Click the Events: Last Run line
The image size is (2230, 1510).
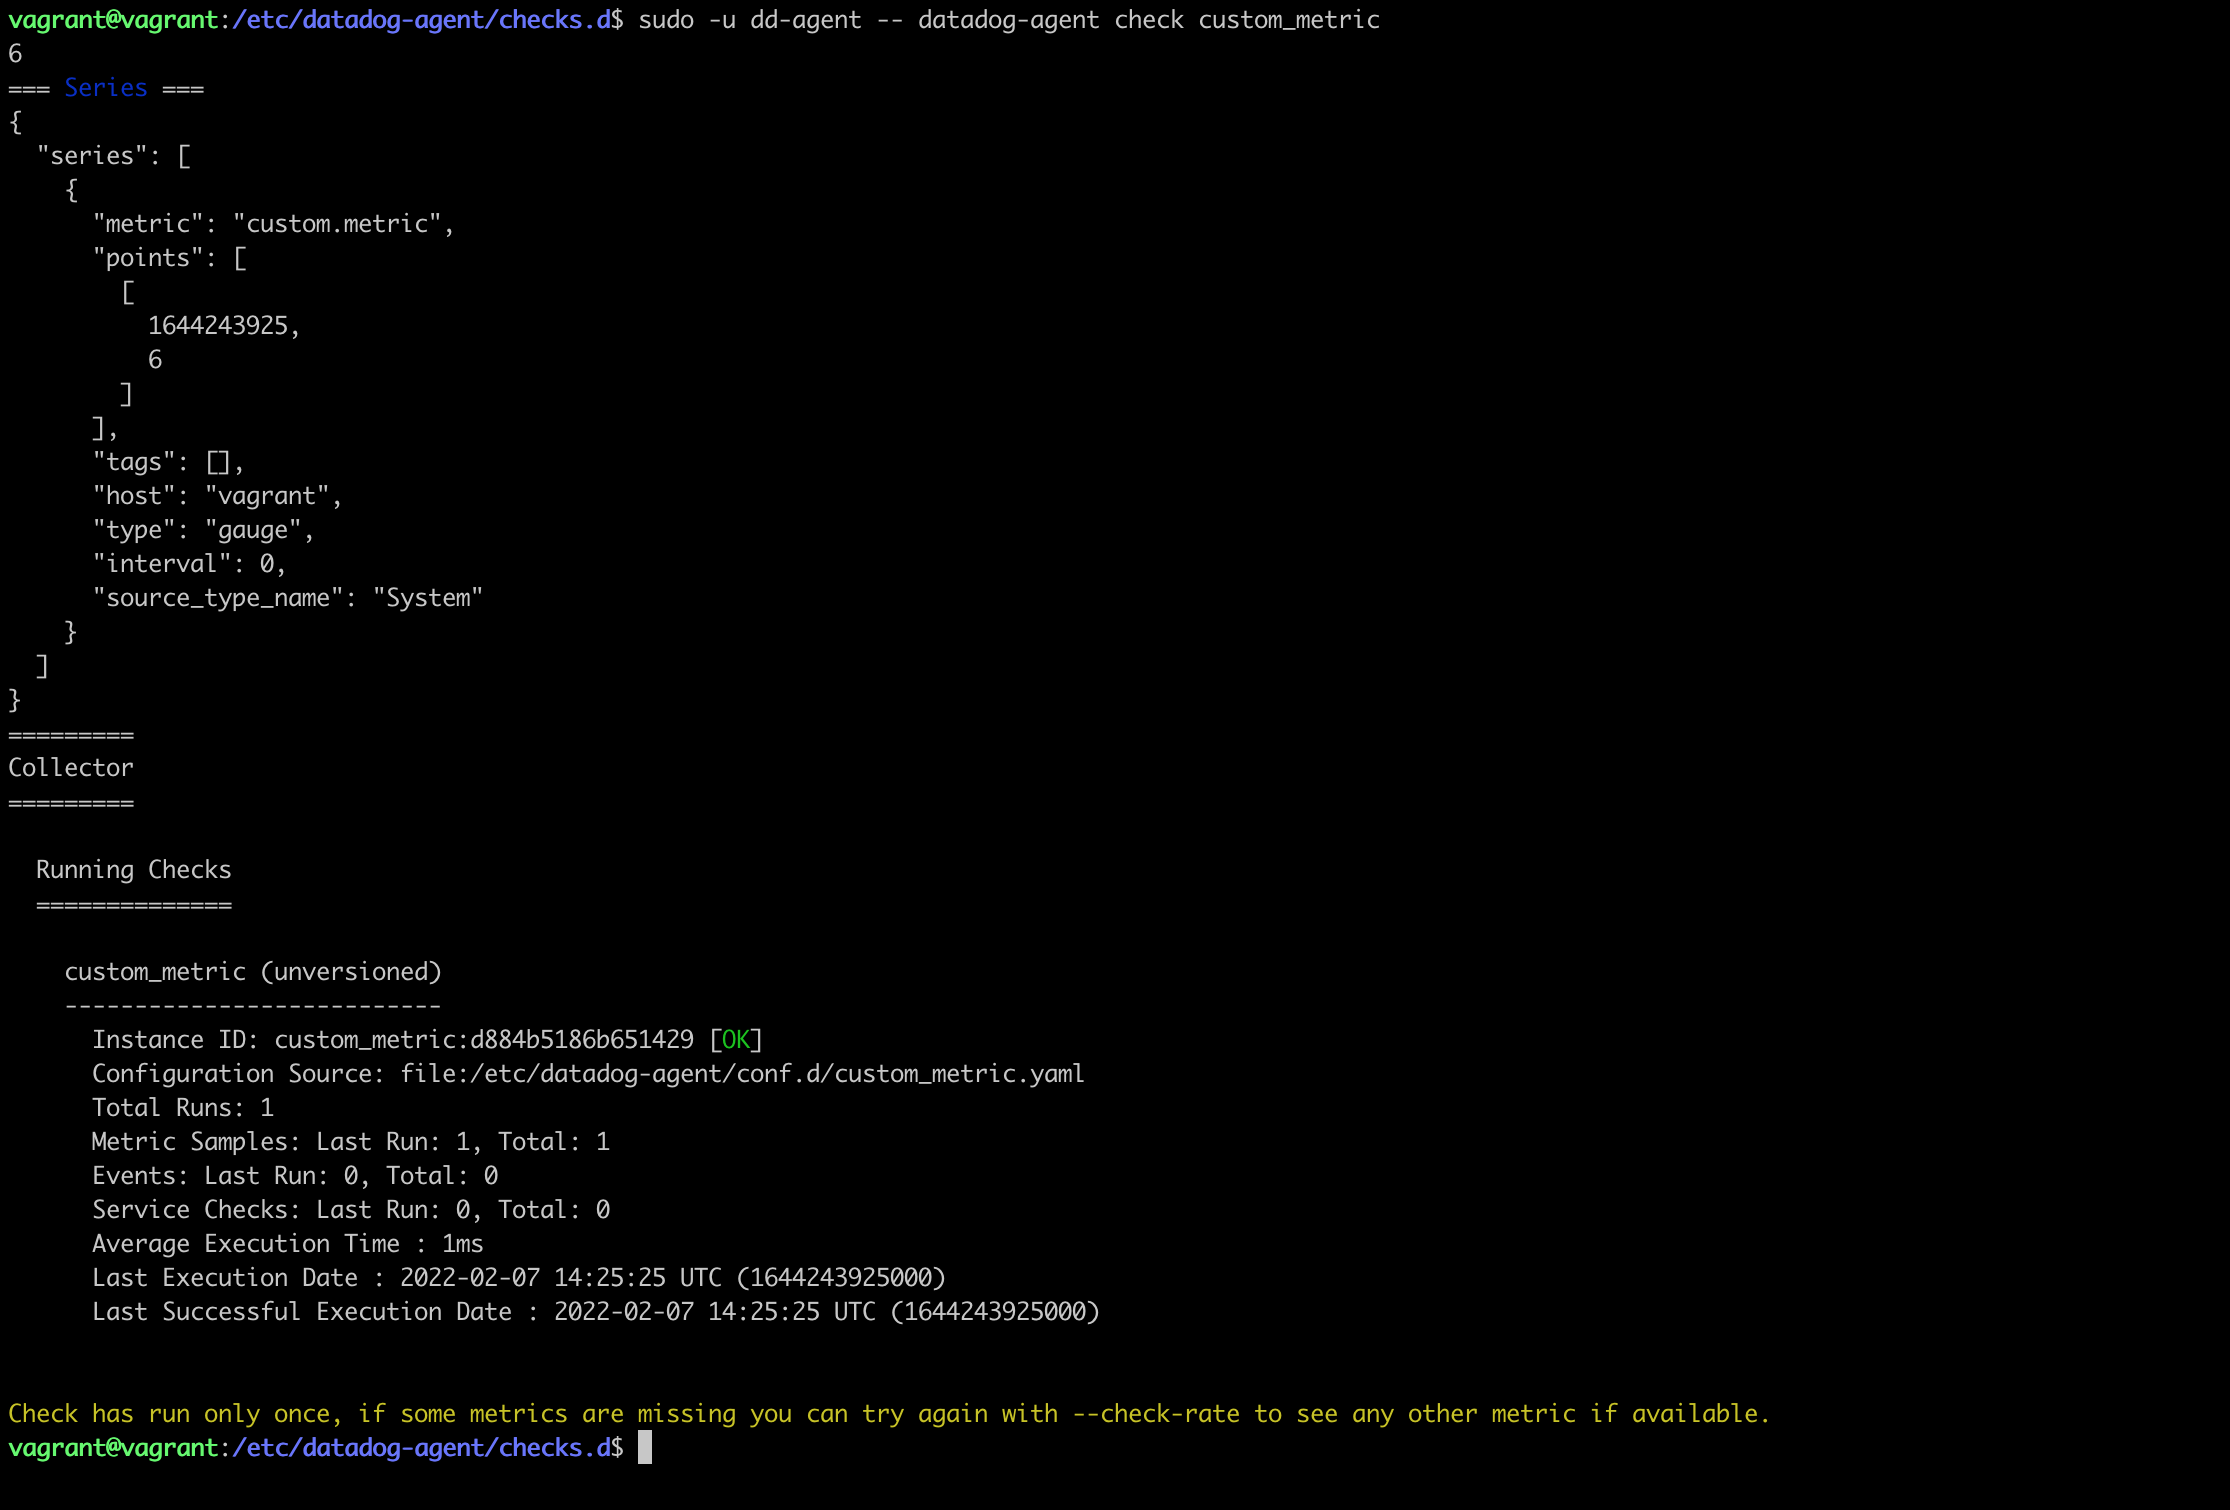click(x=295, y=1176)
